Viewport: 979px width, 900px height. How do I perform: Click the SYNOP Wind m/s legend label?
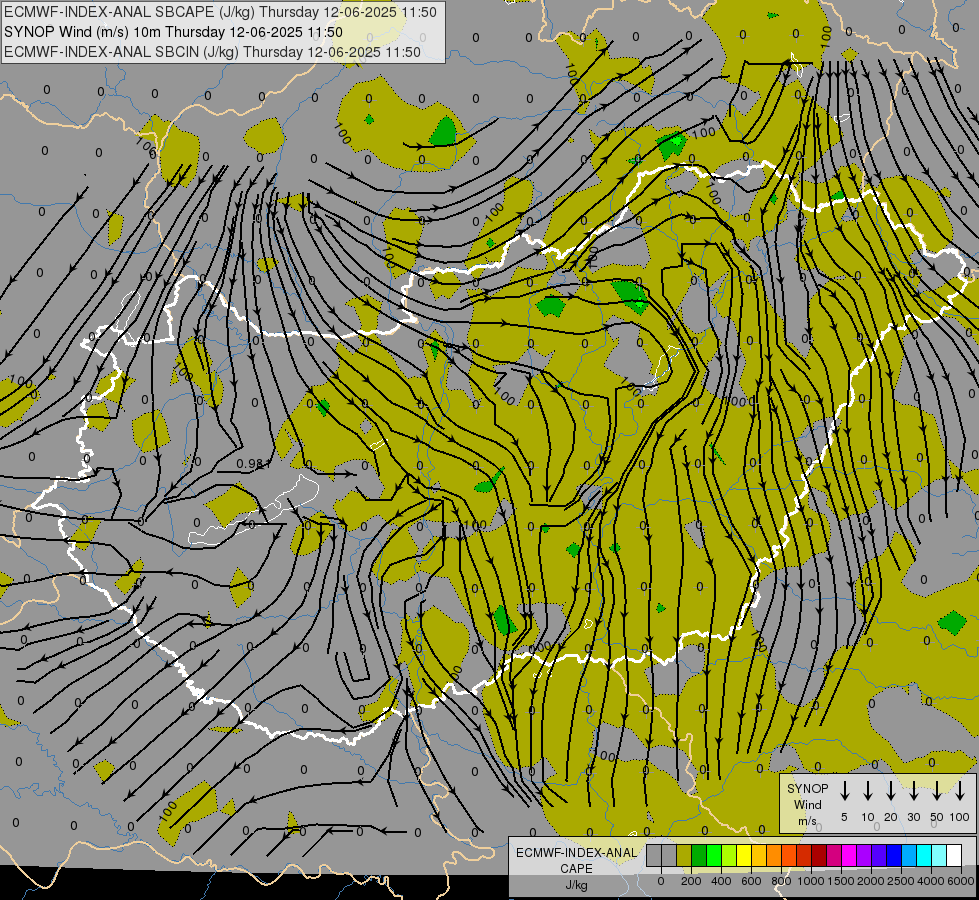(x=807, y=804)
